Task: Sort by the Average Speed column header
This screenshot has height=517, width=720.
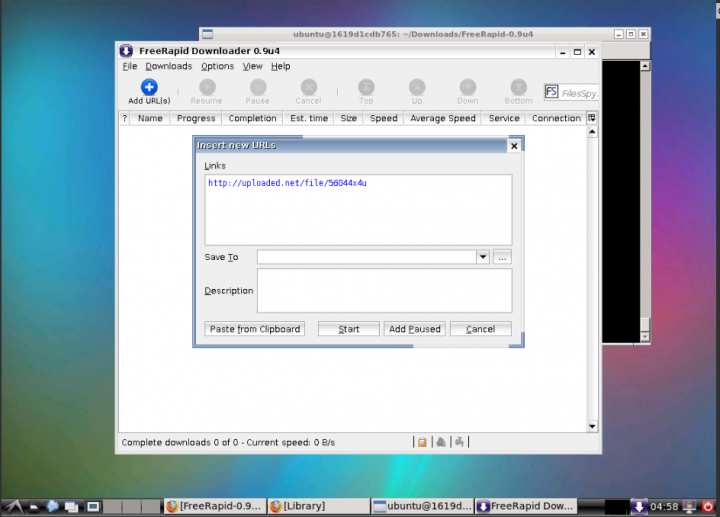Action: 443,118
